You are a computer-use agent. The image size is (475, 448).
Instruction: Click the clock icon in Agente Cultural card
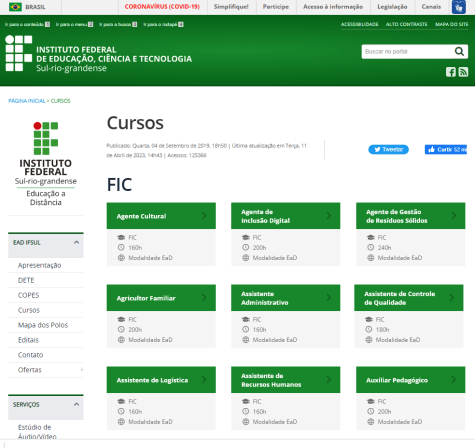pos(121,248)
